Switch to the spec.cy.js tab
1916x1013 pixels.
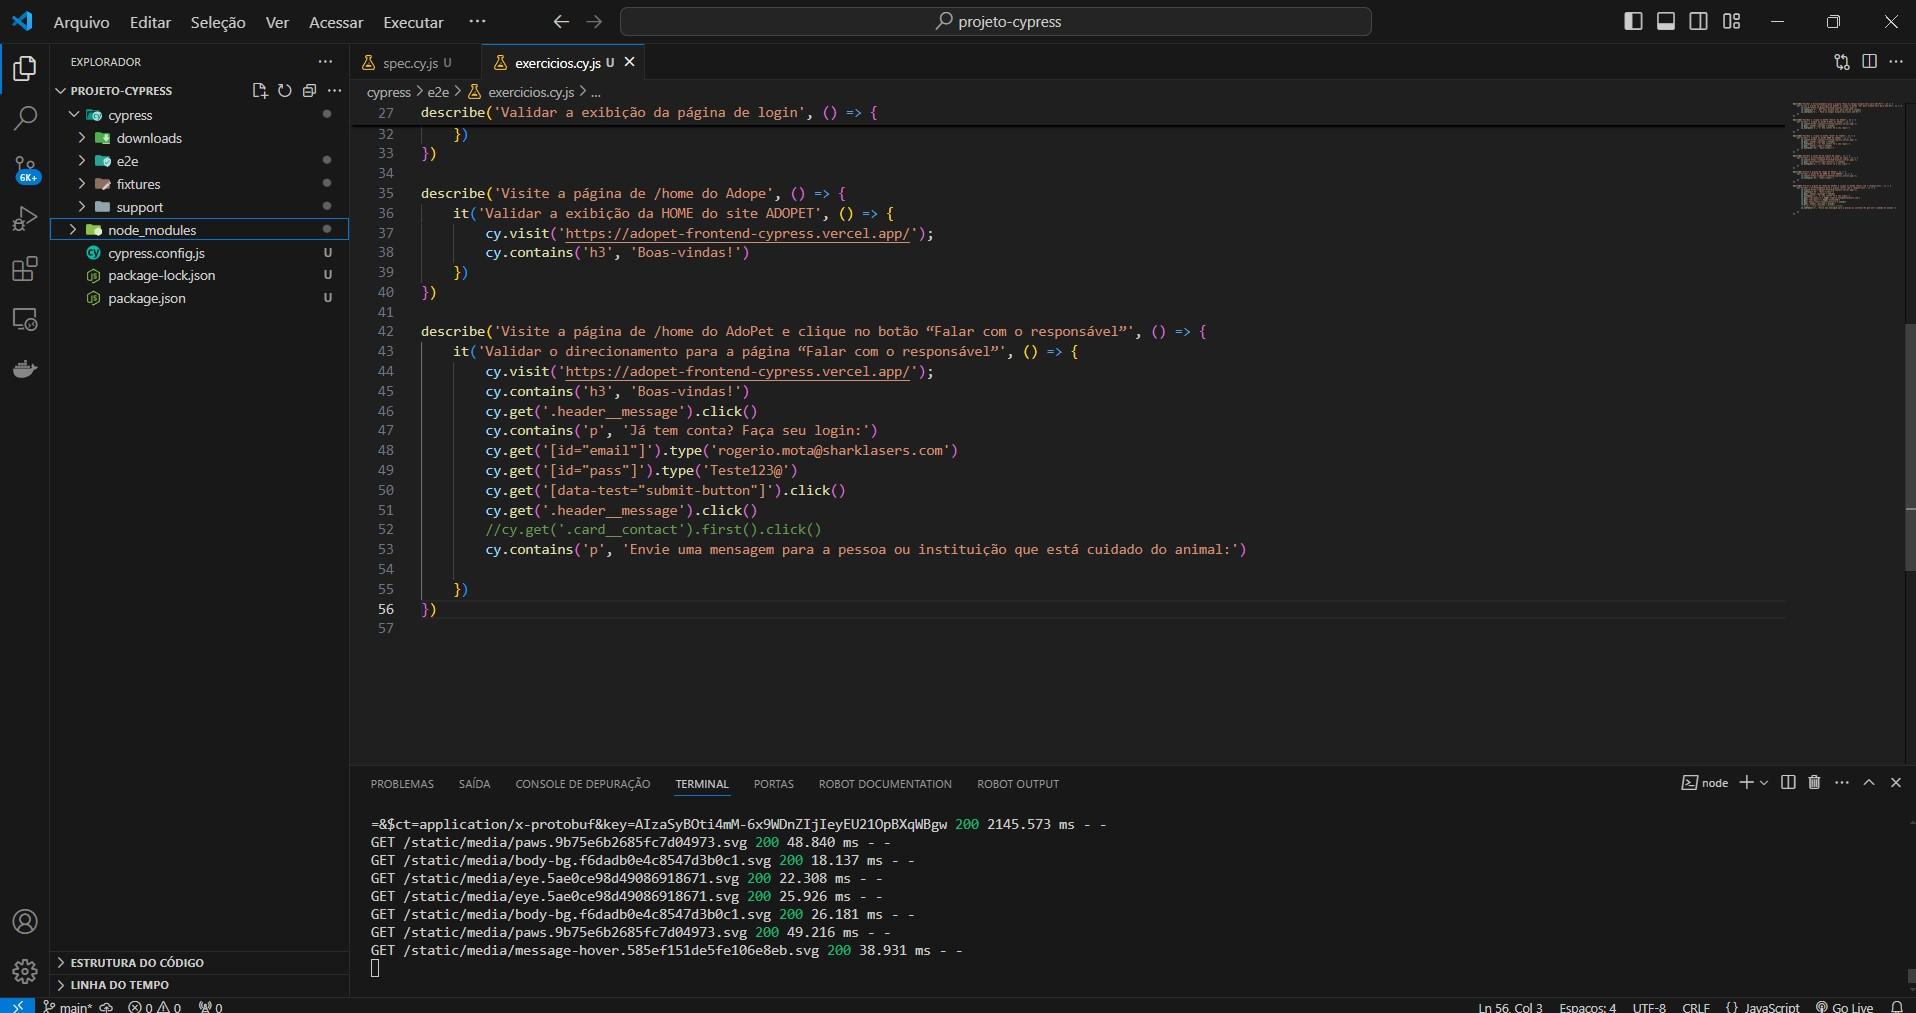click(409, 62)
